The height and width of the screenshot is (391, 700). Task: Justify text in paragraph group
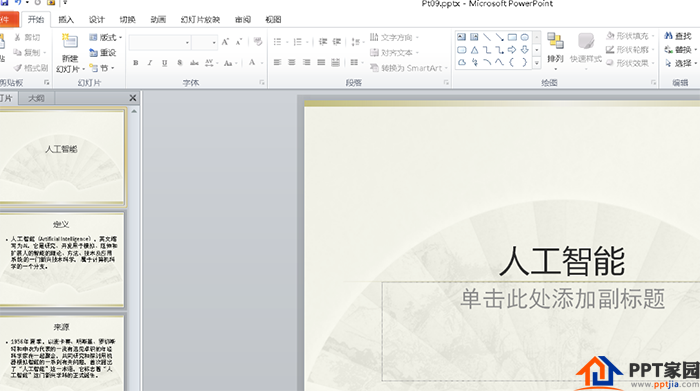(321, 62)
